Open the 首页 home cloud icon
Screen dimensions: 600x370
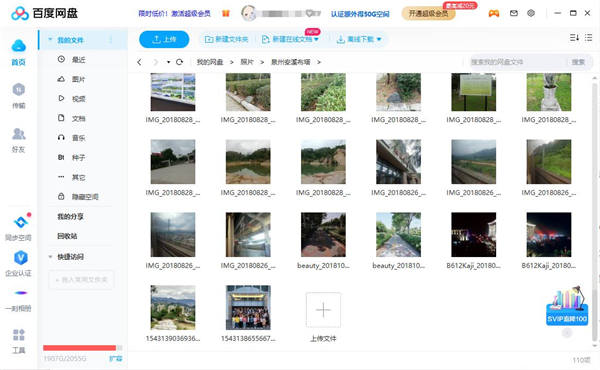pos(18,46)
